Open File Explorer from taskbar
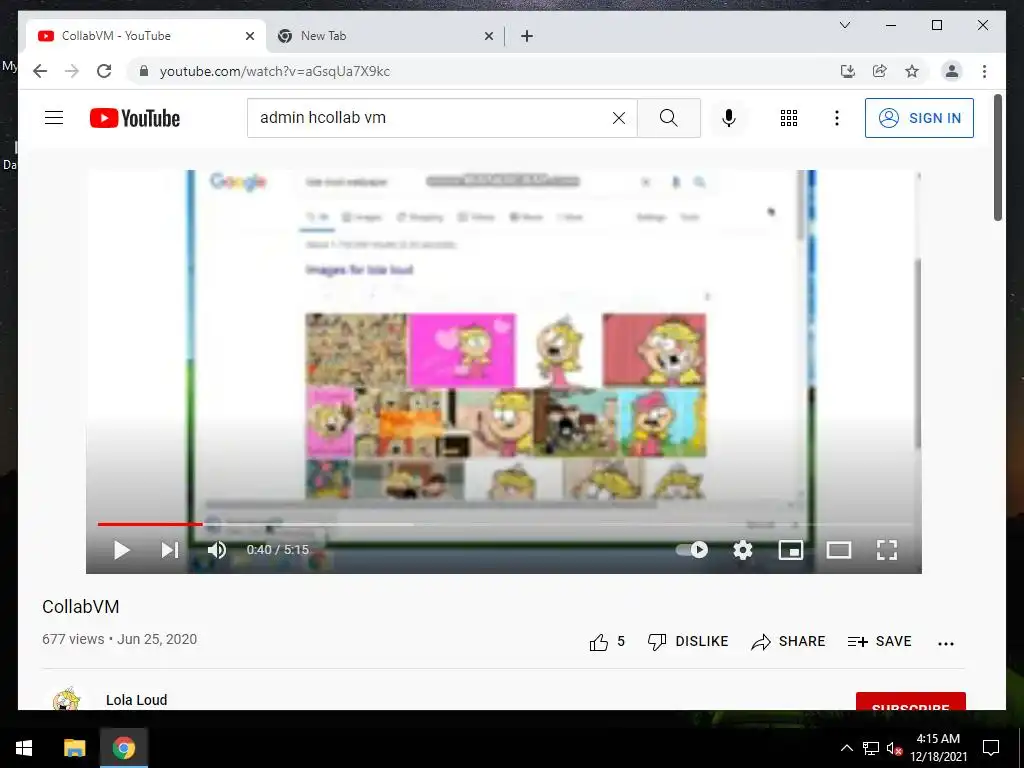1024x768 pixels. click(74, 748)
